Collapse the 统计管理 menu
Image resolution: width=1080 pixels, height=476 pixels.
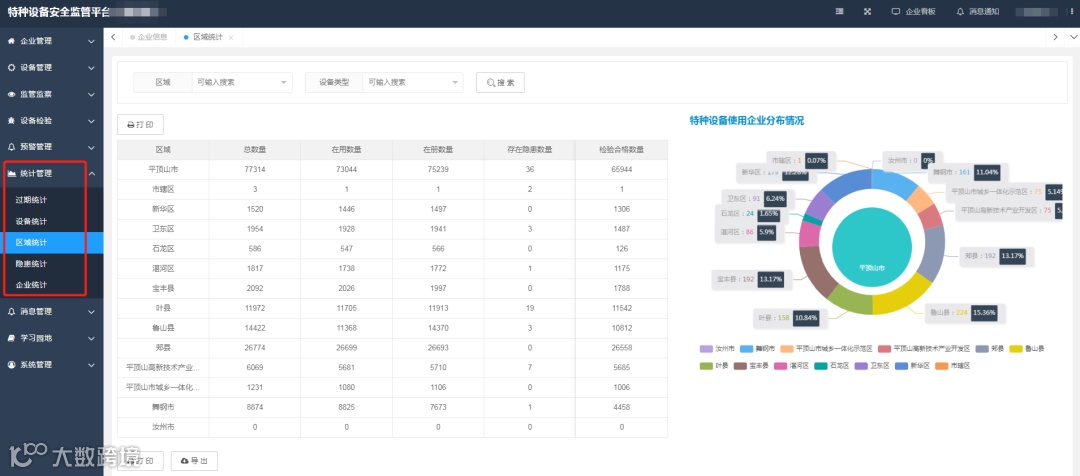(x=52, y=174)
